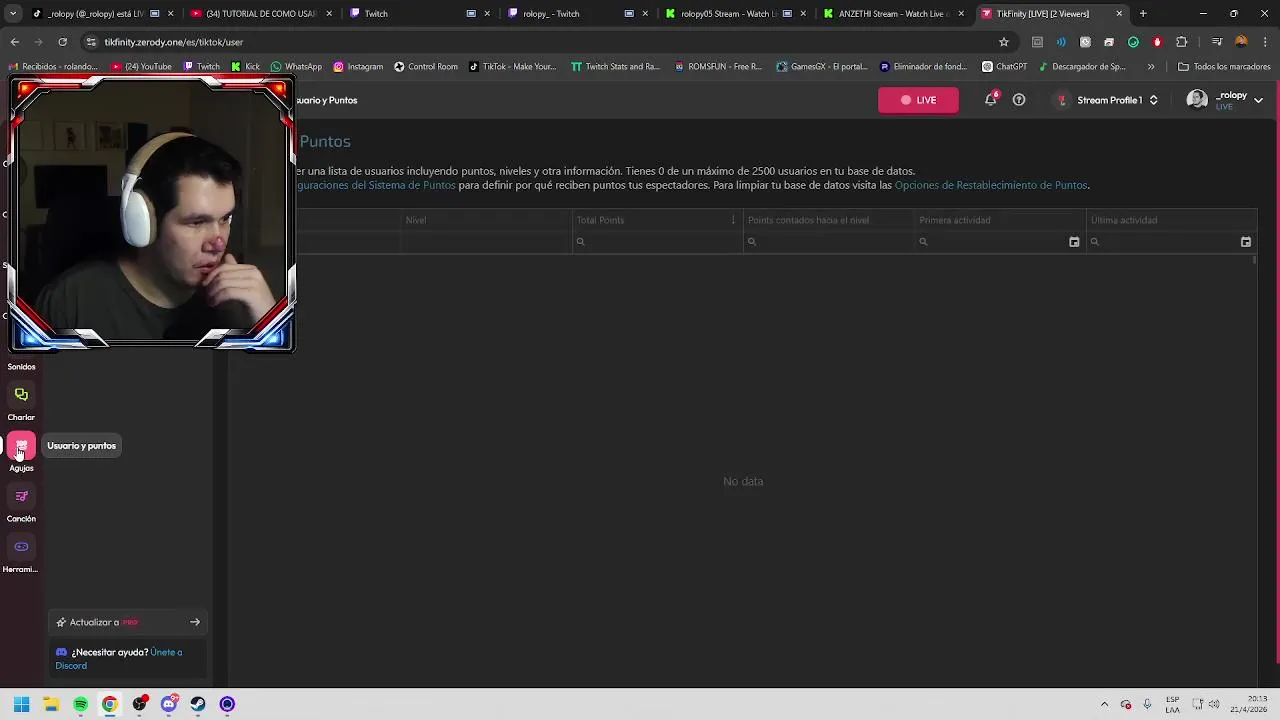
Task: Open the Canción song sidebar icon
Action: tap(21, 496)
